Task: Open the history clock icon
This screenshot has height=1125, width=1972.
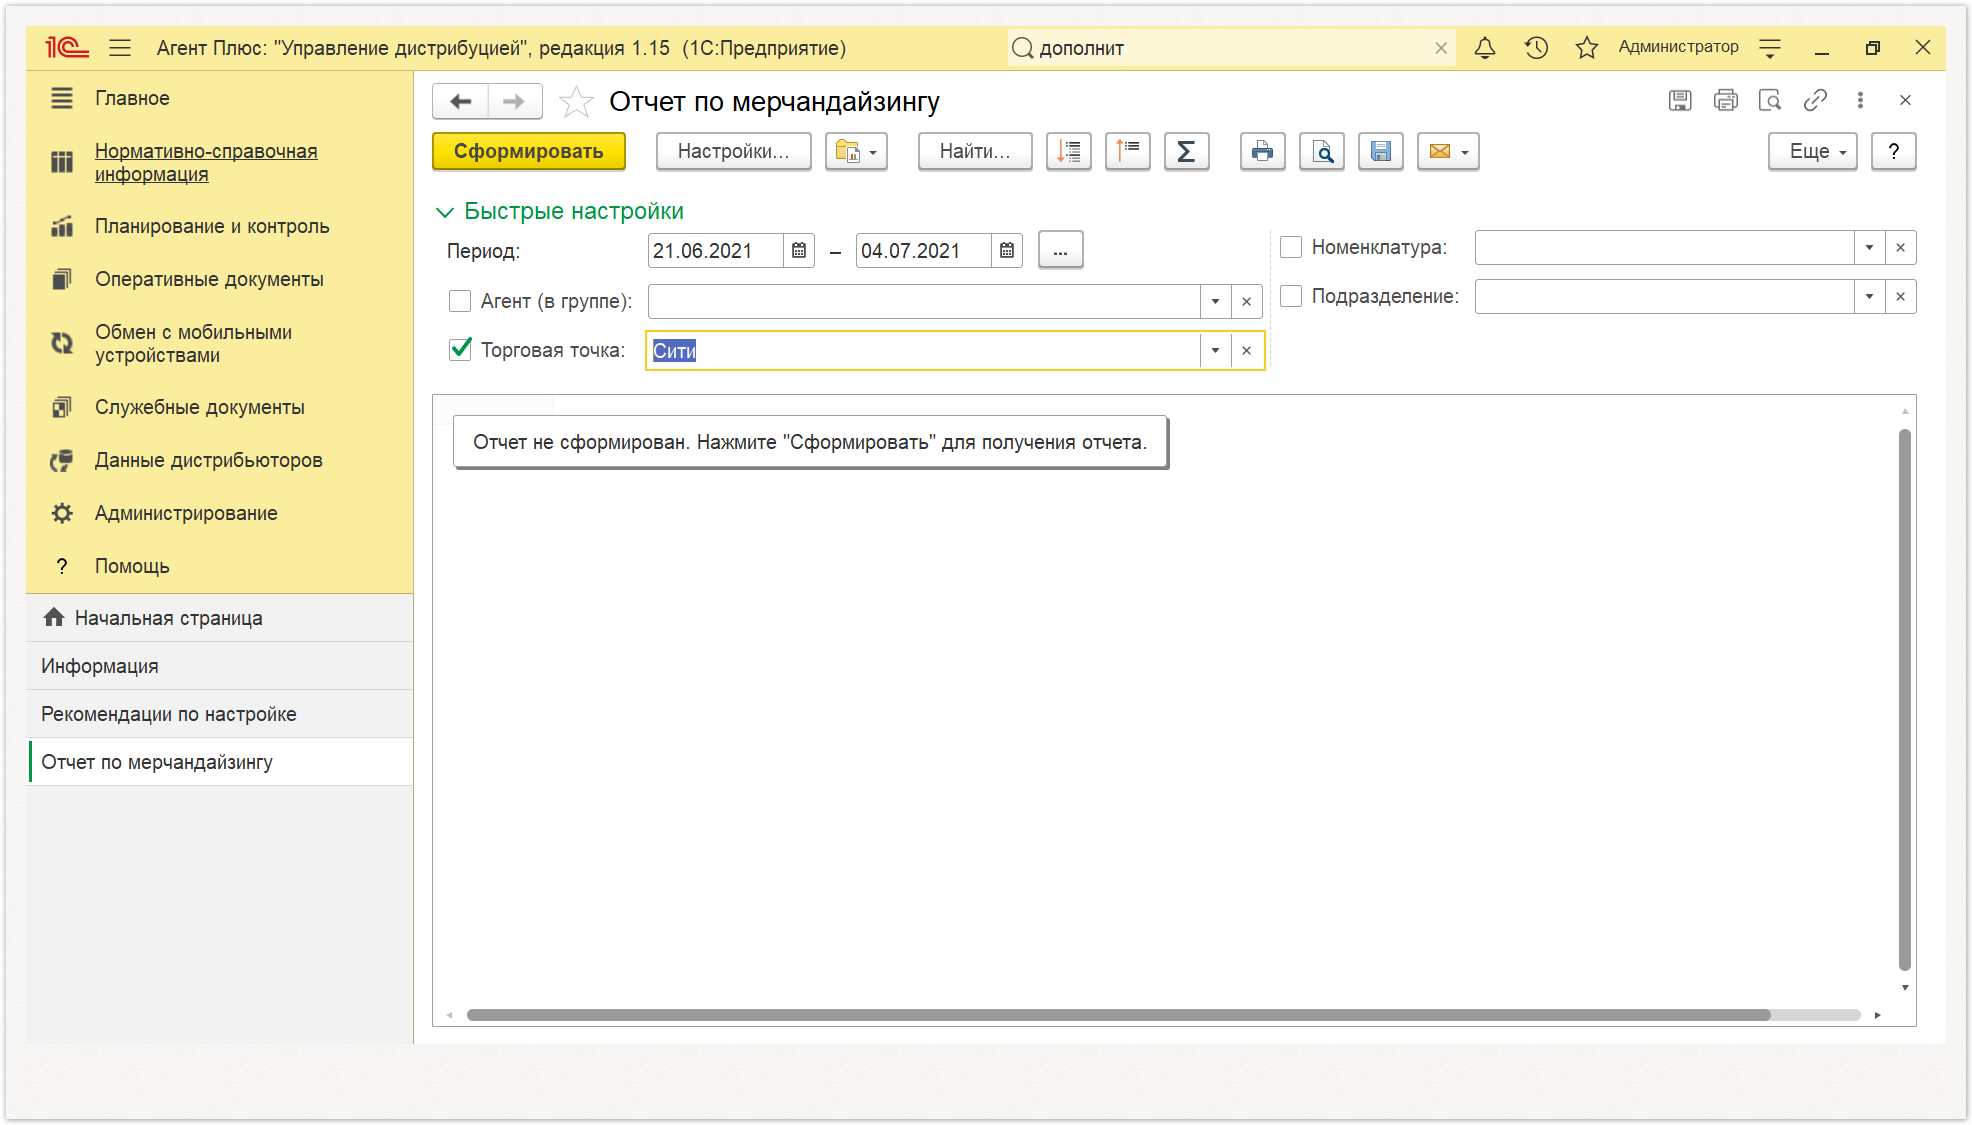Action: (x=1536, y=47)
